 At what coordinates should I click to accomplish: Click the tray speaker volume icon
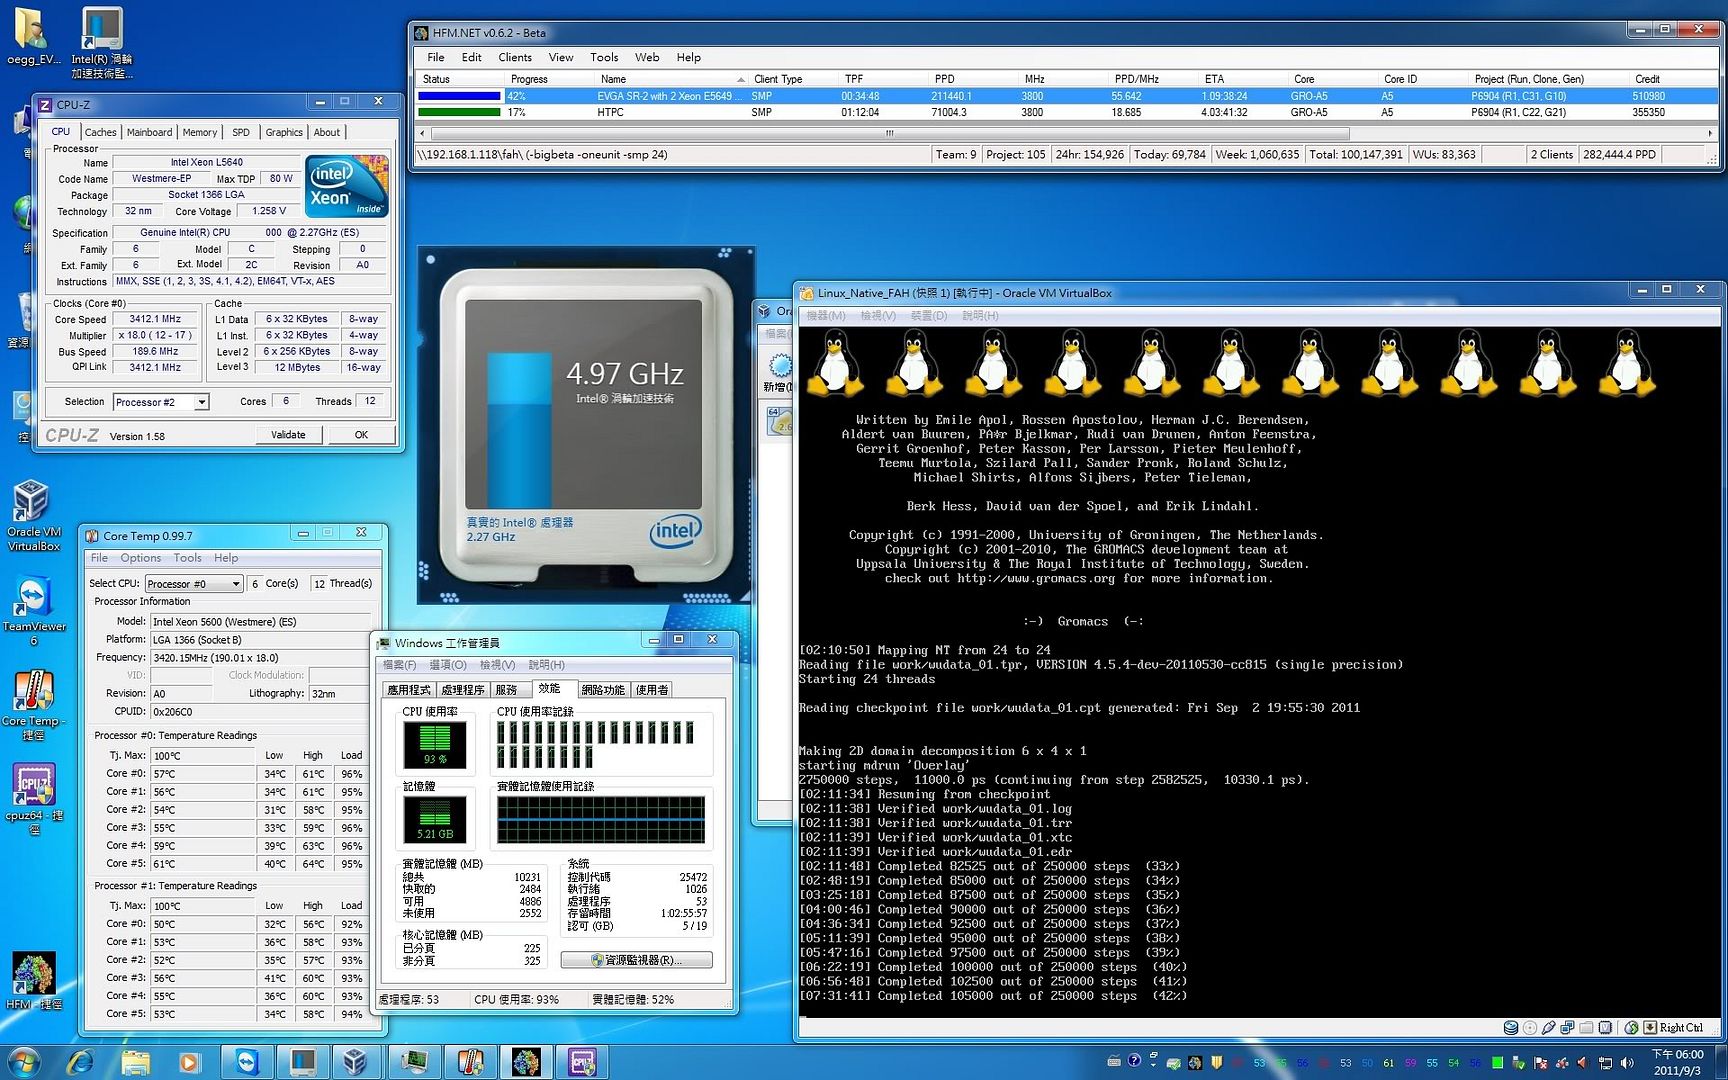tap(1626, 1063)
